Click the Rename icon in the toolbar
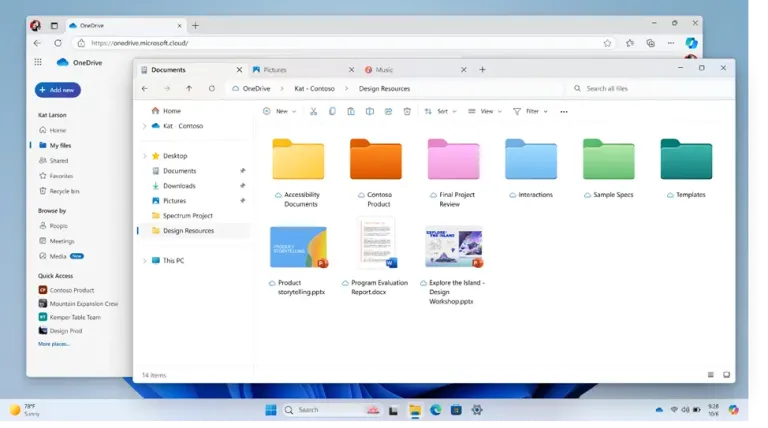Image resolution: width=768 pixels, height=428 pixels. click(369, 112)
